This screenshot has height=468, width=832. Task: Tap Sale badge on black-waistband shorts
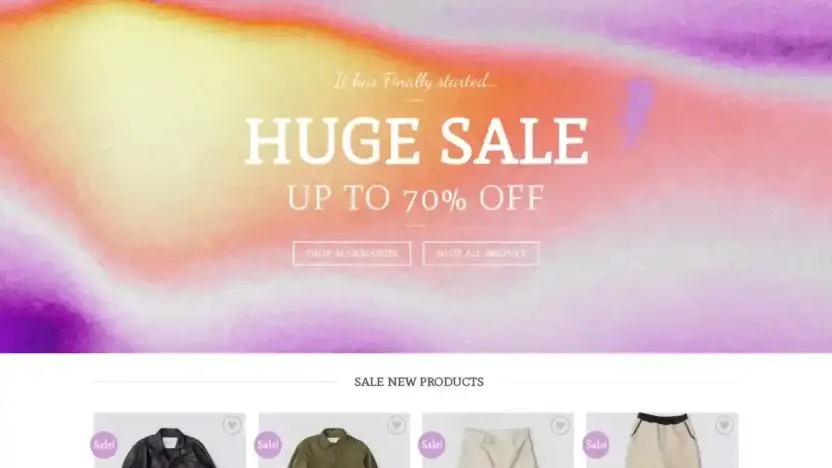596,444
